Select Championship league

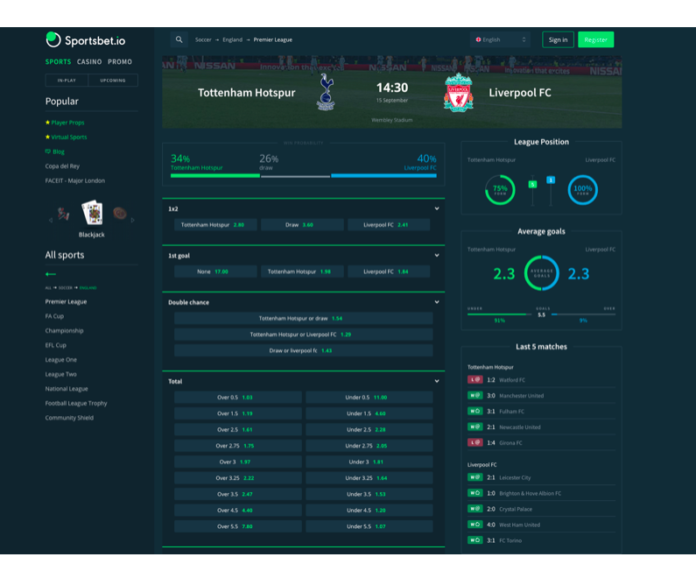pyautogui.click(x=64, y=330)
